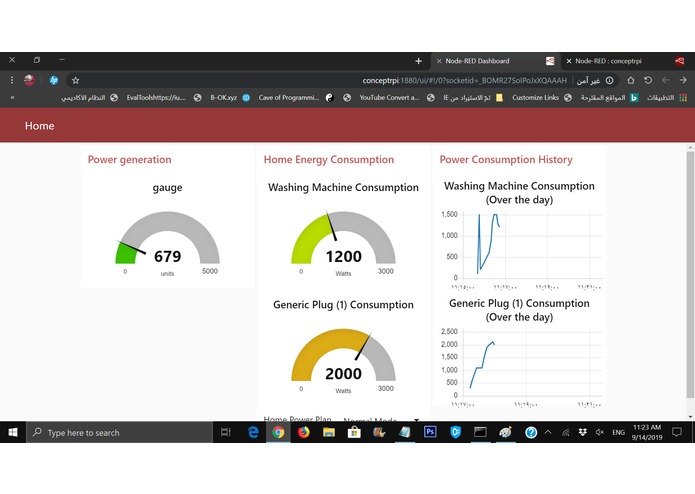This screenshot has height=494, width=695.
Task: Open the Customize Links bookmark
Action: point(542,97)
